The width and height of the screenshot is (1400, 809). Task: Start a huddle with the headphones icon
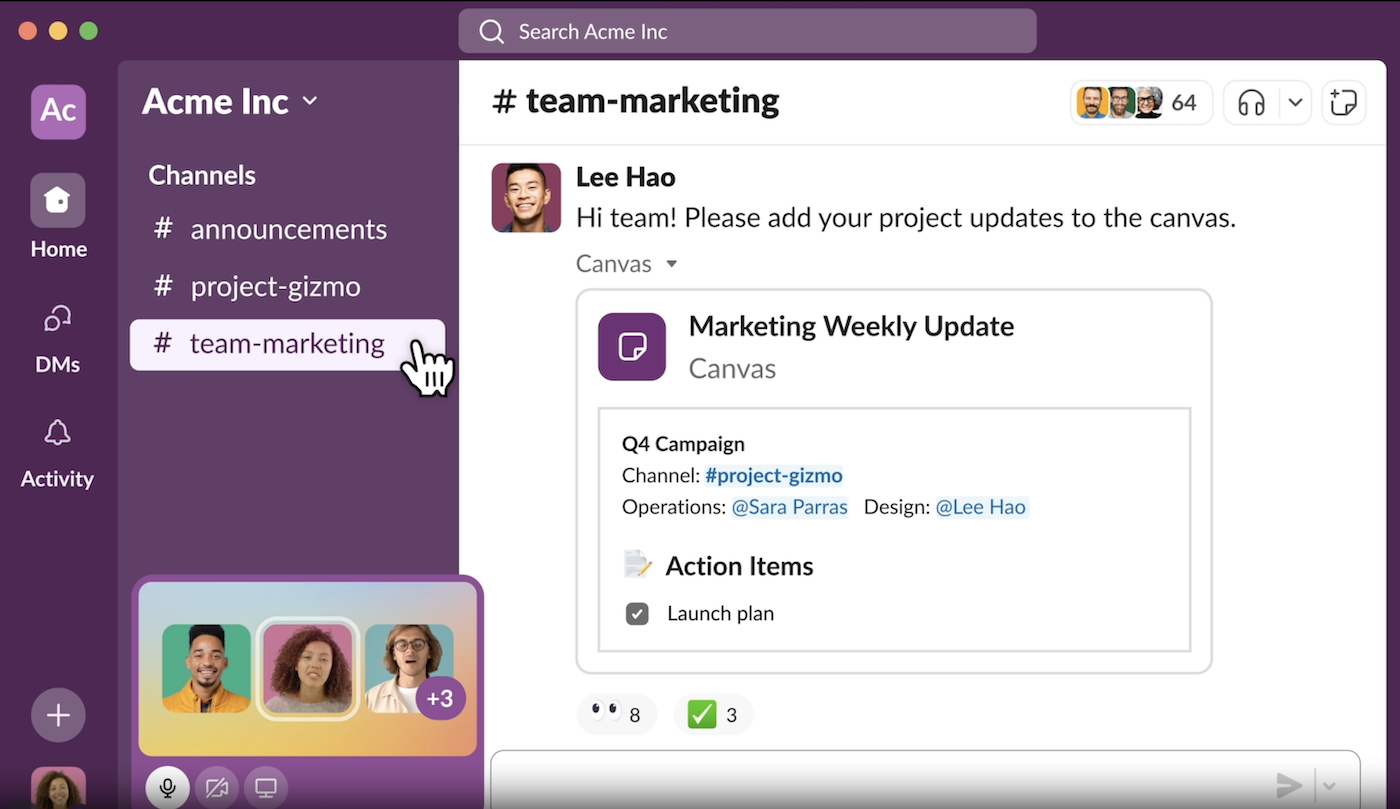coord(1251,102)
